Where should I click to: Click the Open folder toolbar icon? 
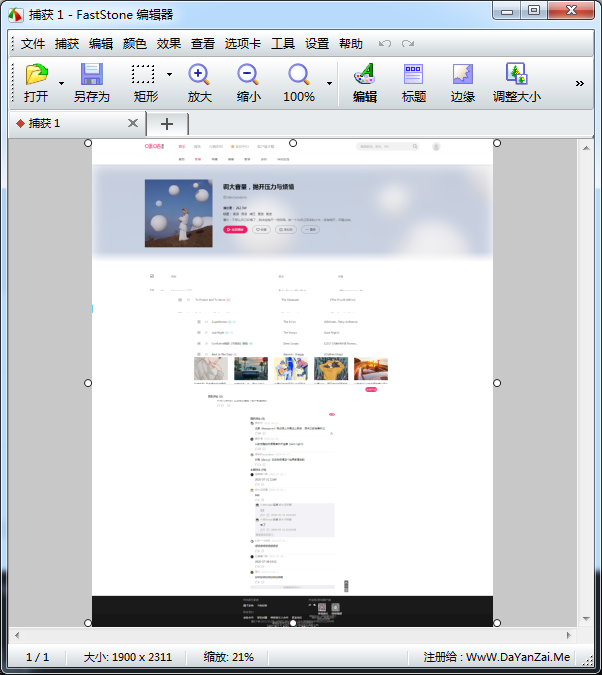pyautogui.click(x=36, y=76)
